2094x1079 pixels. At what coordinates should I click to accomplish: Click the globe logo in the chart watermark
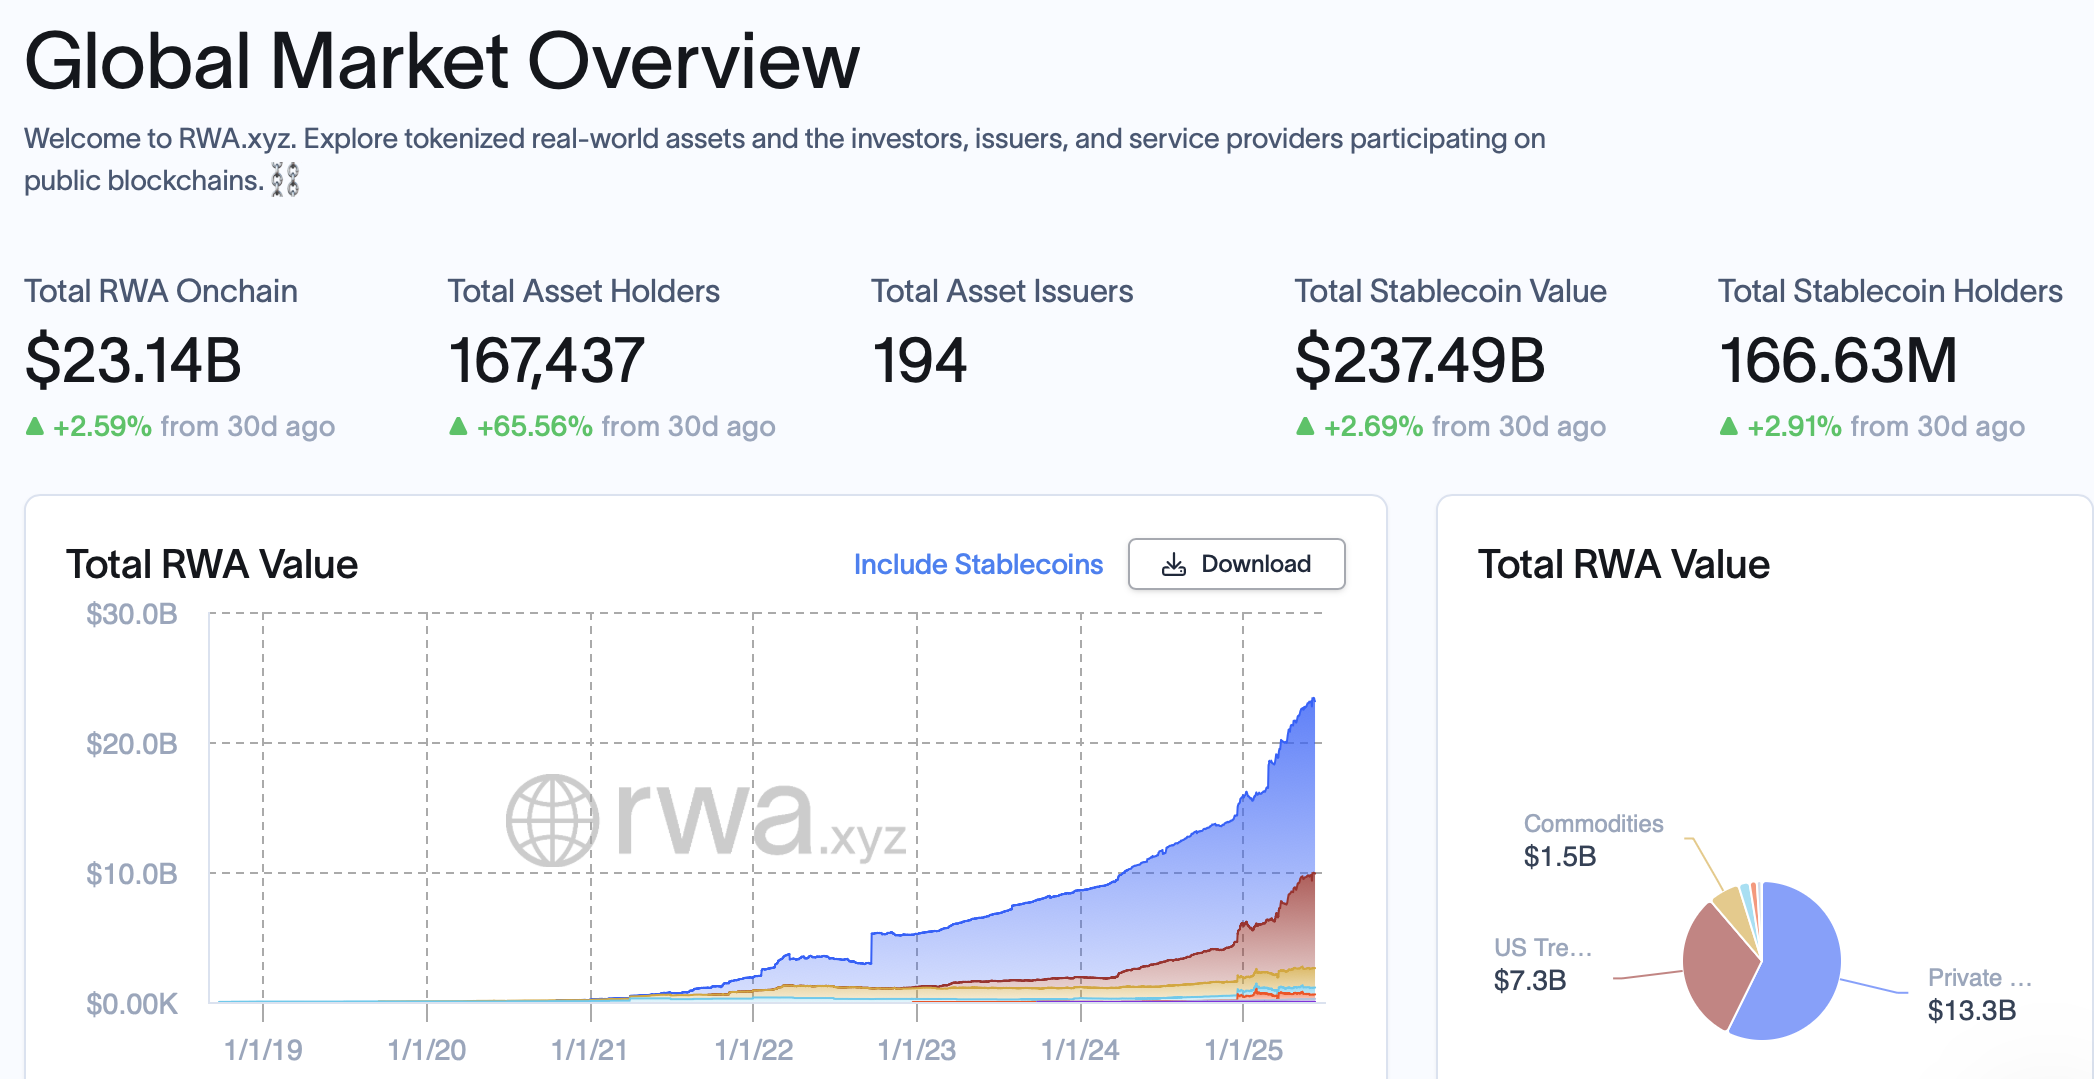pyautogui.click(x=552, y=820)
